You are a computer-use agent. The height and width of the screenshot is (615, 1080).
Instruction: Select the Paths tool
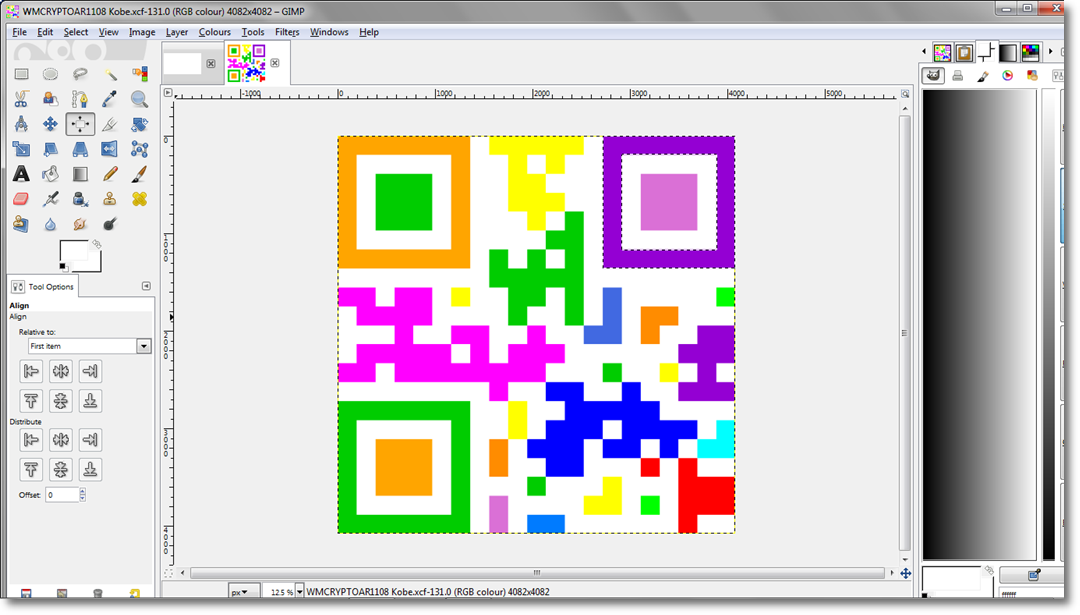coord(80,99)
